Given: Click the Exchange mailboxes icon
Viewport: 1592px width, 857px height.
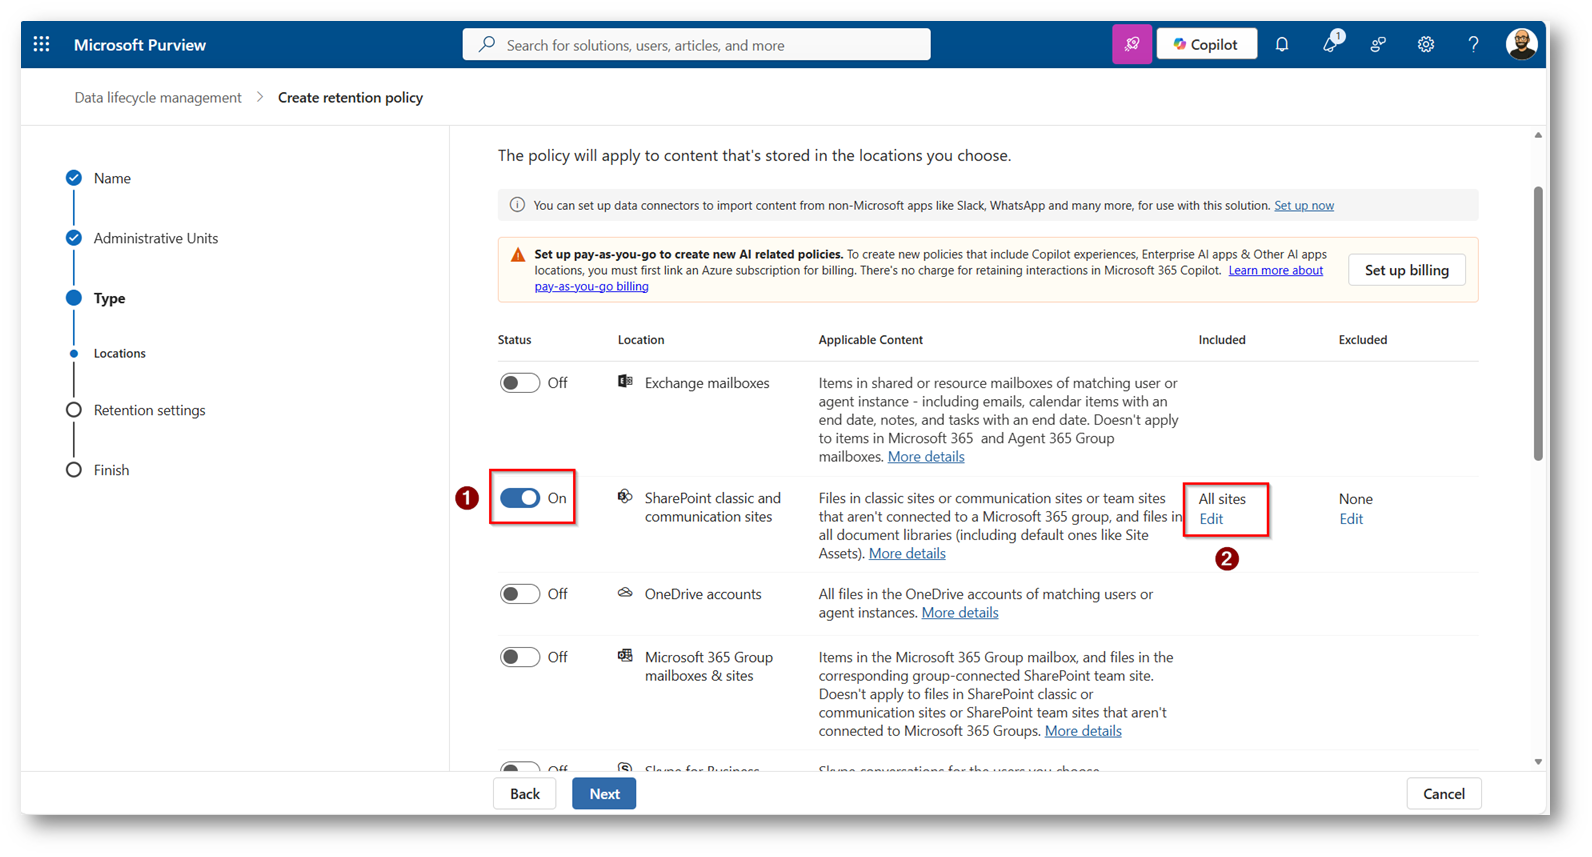Looking at the screenshot, I should 625,382.
